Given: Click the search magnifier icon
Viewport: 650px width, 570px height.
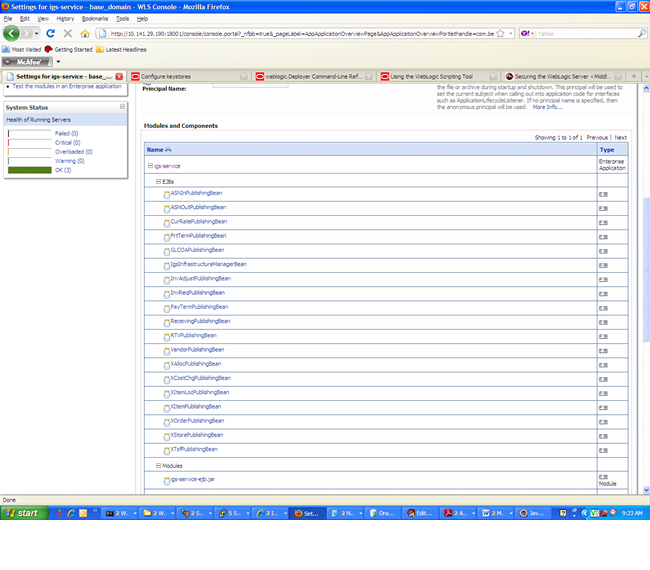Looking at the screenshot, I should point(641,34).
